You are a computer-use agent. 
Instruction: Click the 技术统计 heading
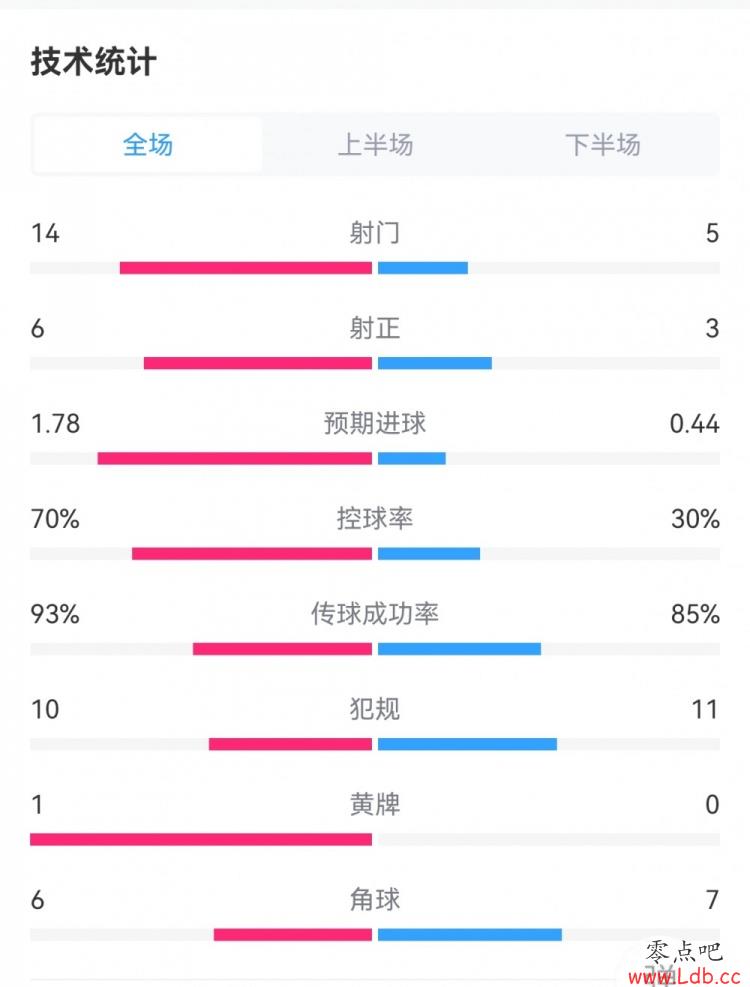[93, 62]
